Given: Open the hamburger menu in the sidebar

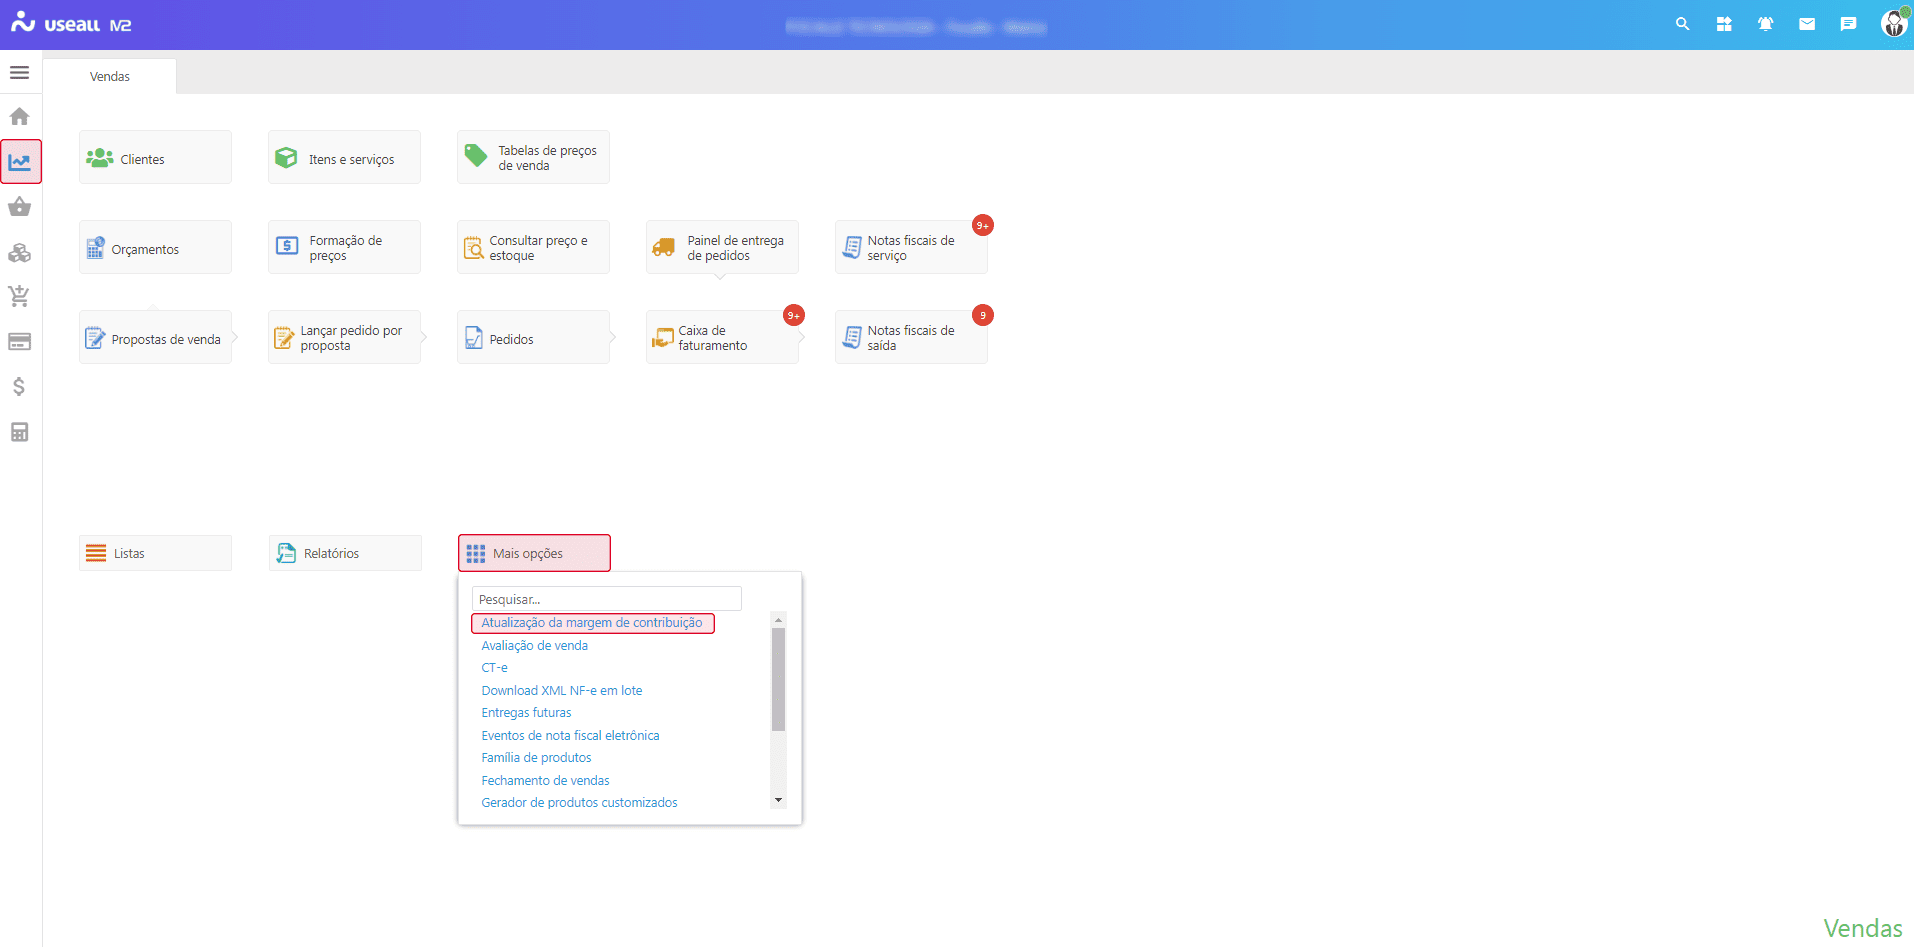Looking at the screenshot, I should (19, 73).
